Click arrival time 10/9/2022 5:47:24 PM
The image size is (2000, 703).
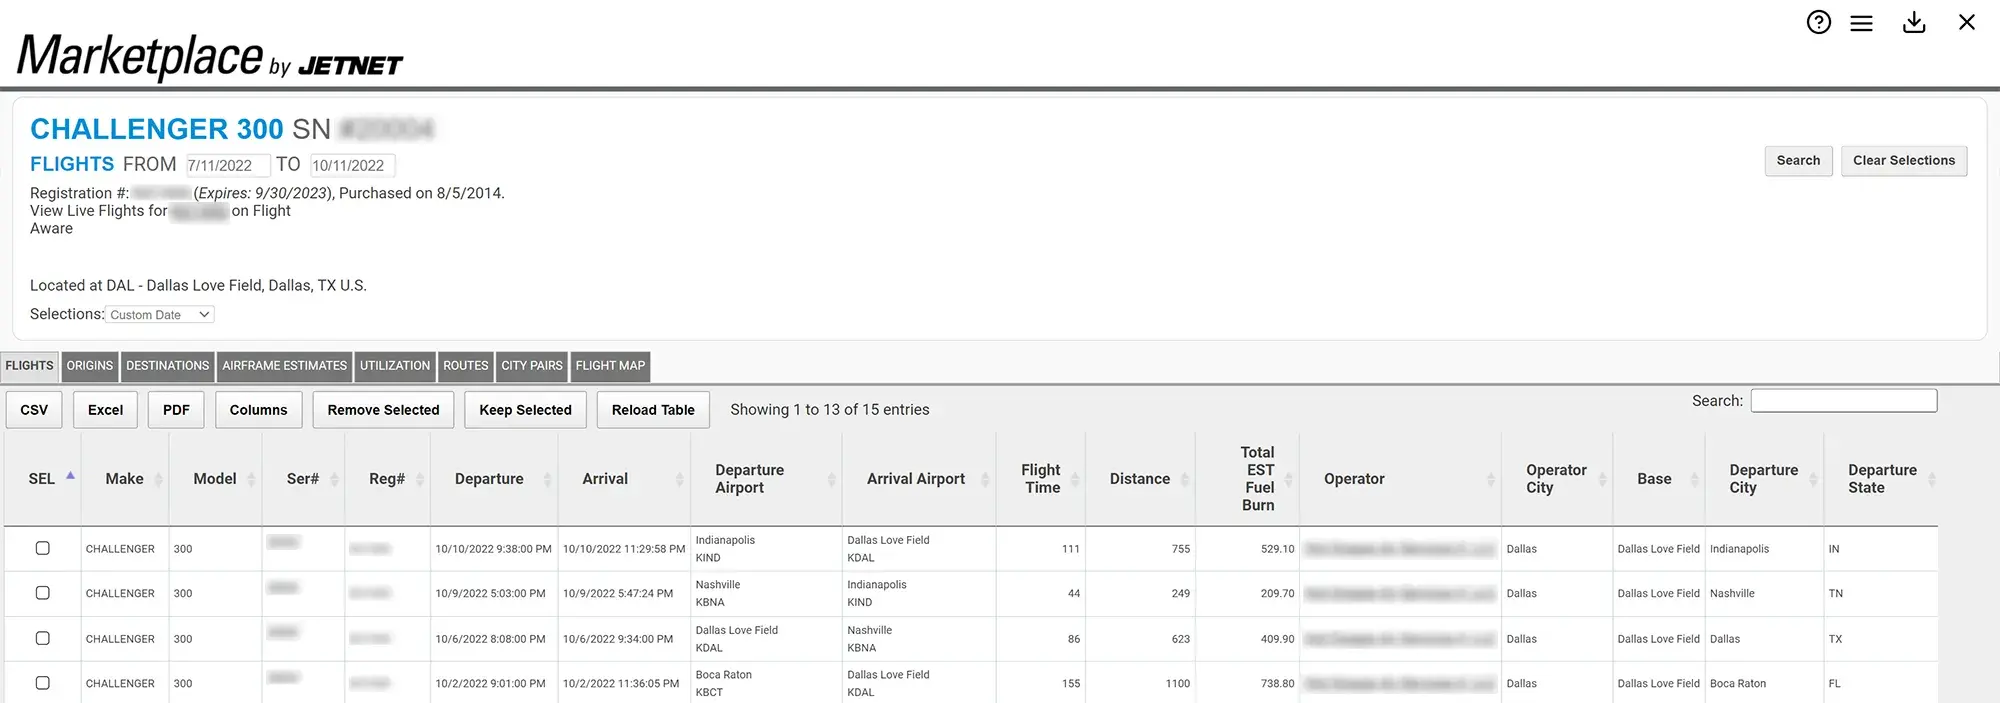pyautogui.click(x=618, y=593)
